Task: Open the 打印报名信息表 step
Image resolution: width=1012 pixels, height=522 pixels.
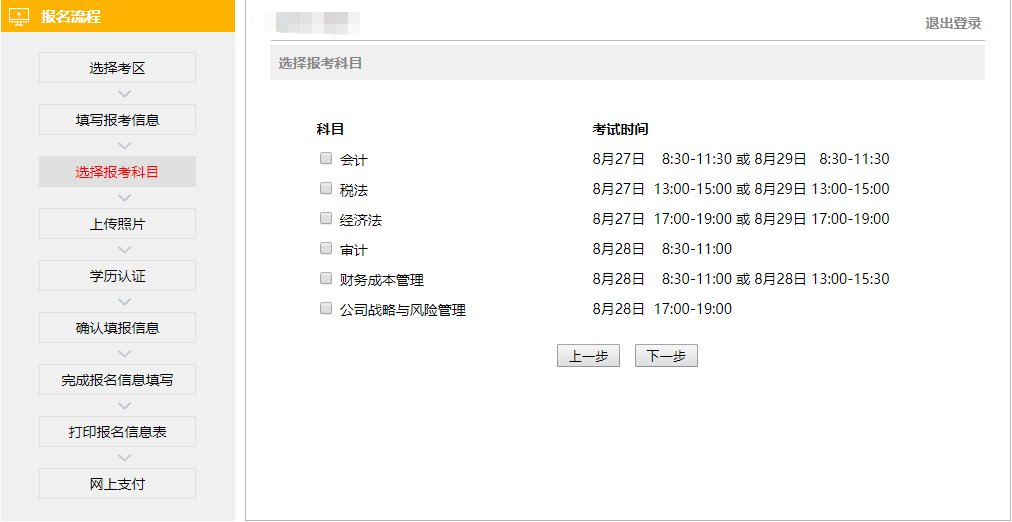Action: point(117,432)
